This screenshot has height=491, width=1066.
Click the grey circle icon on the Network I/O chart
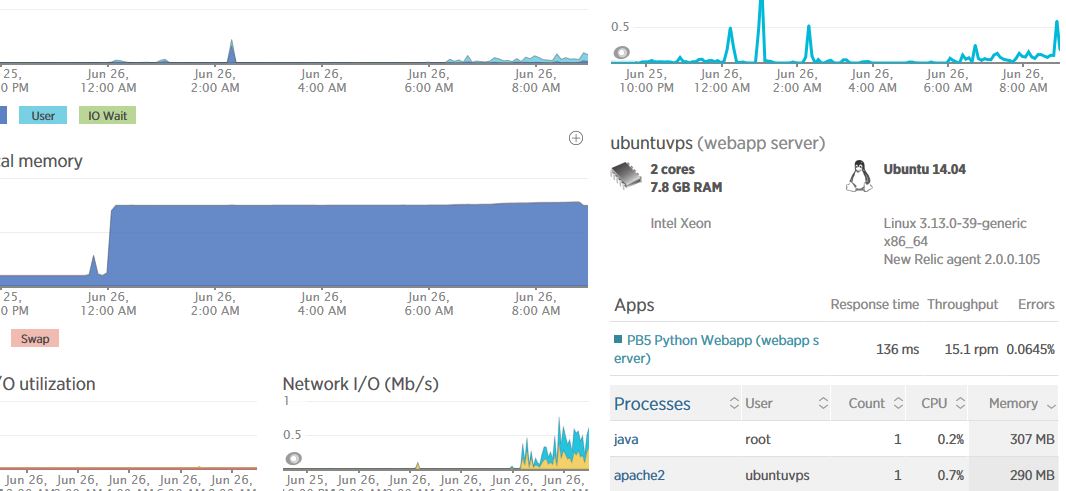[x=293, y=459]
